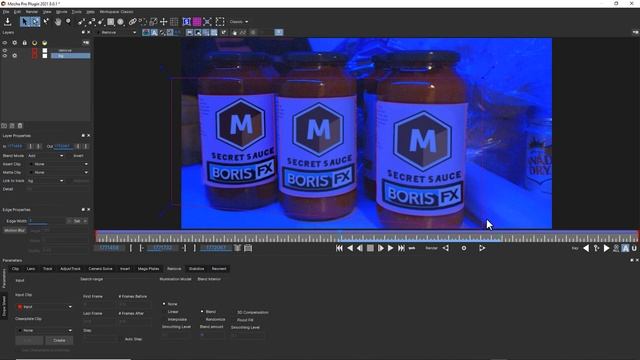Click the magenta Show planar grid icon
The width and height of the screenshot is (640, 360).
[x=197, y=22]
